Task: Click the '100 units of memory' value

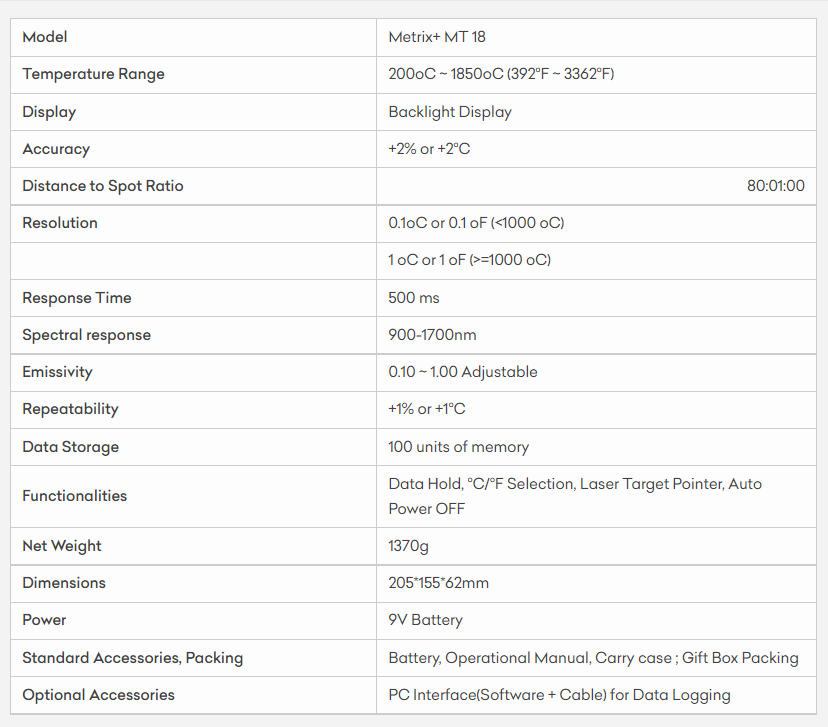Action: 459,447
